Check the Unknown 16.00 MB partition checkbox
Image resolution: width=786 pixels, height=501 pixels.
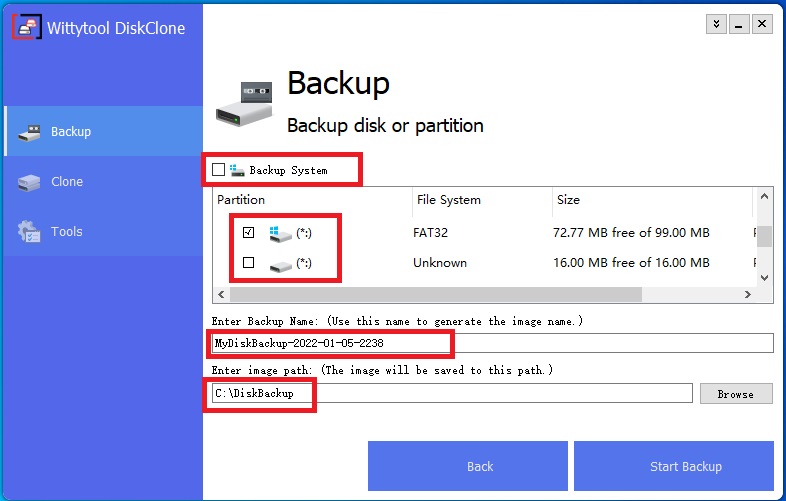[248, 262]
